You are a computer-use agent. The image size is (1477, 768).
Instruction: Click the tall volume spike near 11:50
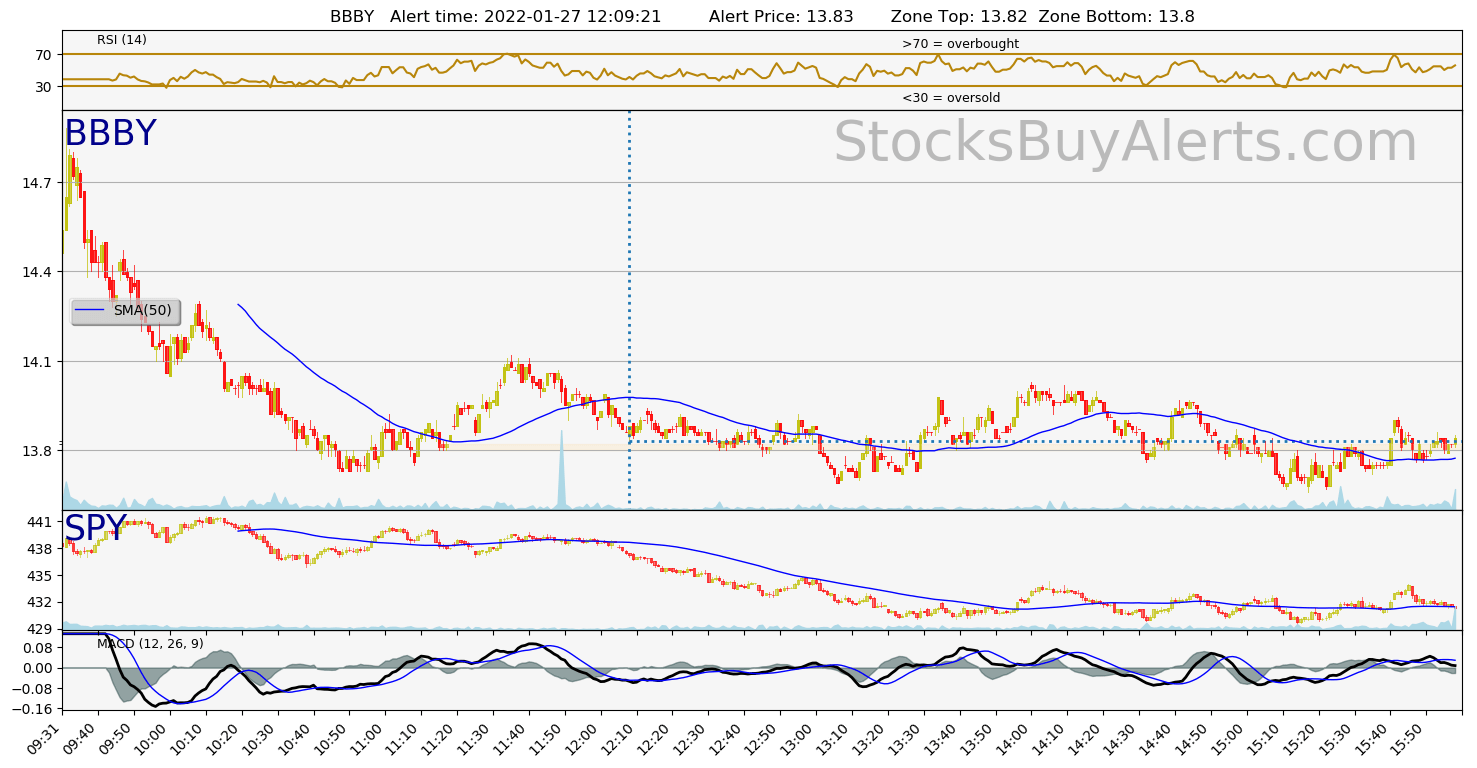point(561,468)
